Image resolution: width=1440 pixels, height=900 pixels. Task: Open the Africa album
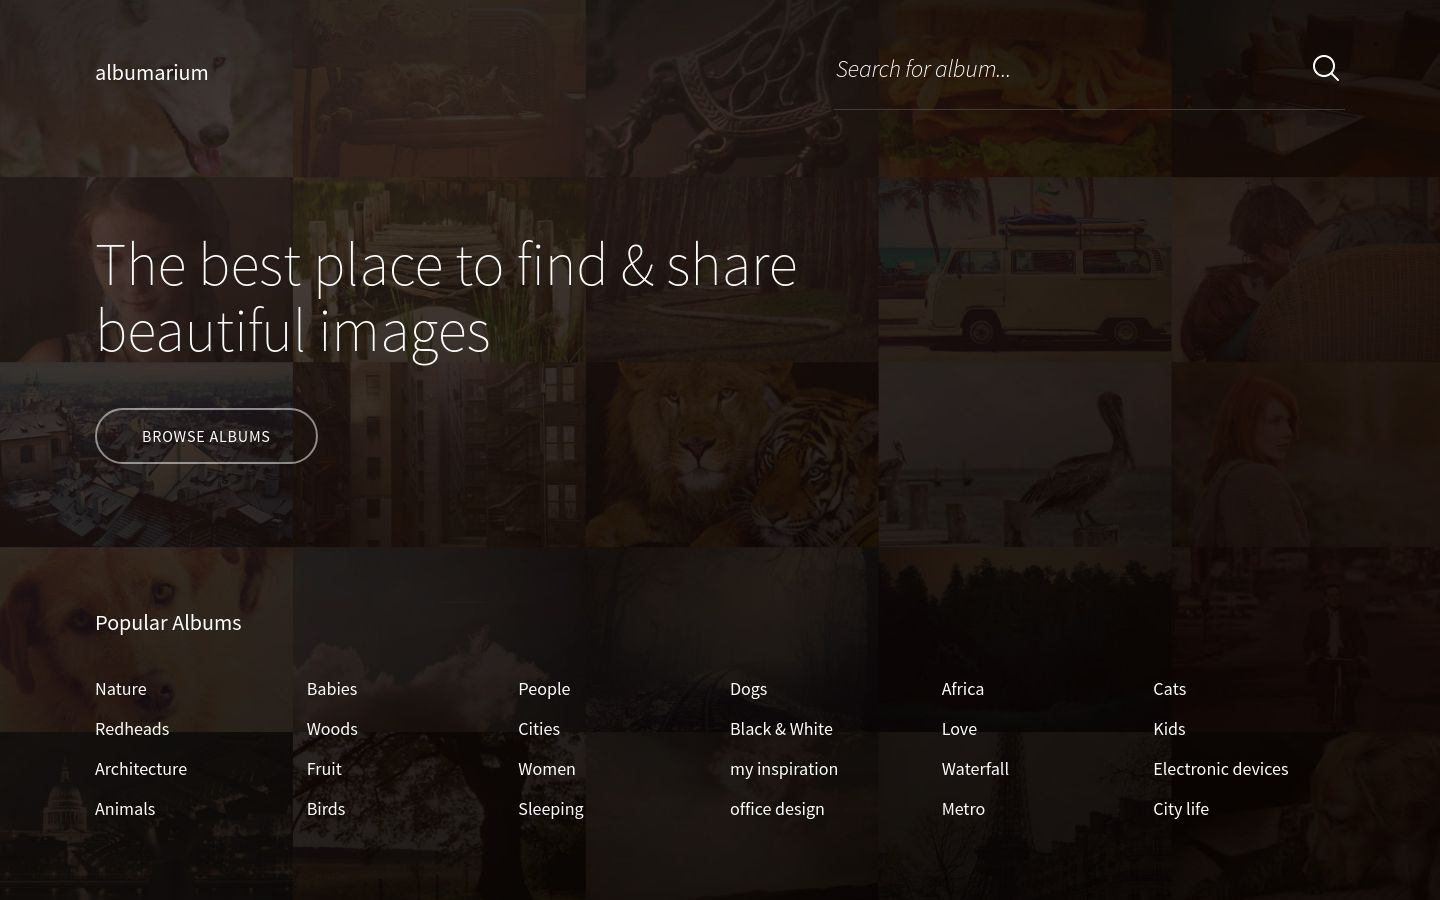(x=963, y=689)
